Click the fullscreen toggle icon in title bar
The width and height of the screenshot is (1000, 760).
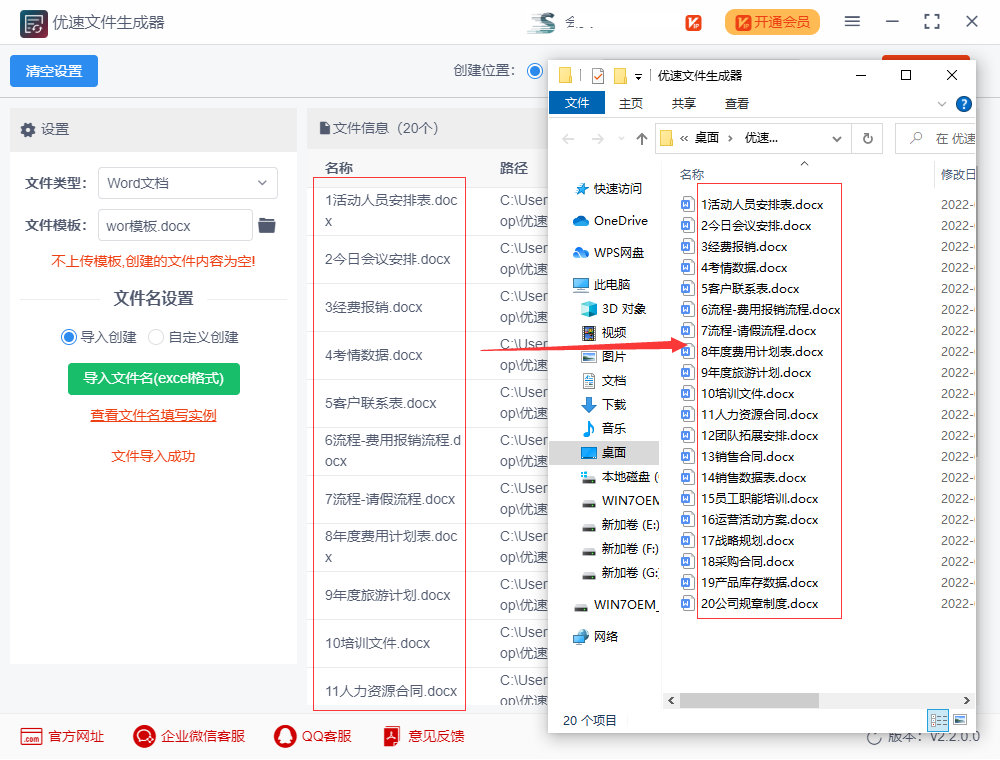(x=932, y=22)
